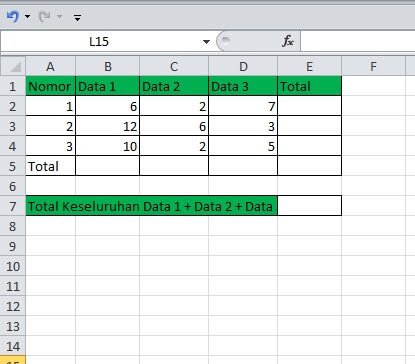Screen dimensions: 415x364
Task: Select column D header
Action: (x=243, y=66)
